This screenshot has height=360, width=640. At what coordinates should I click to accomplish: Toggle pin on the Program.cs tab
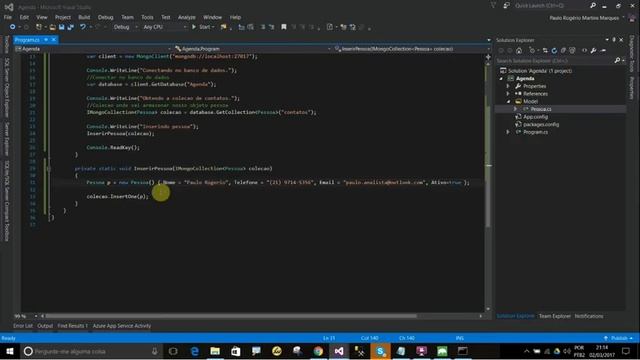46,40
